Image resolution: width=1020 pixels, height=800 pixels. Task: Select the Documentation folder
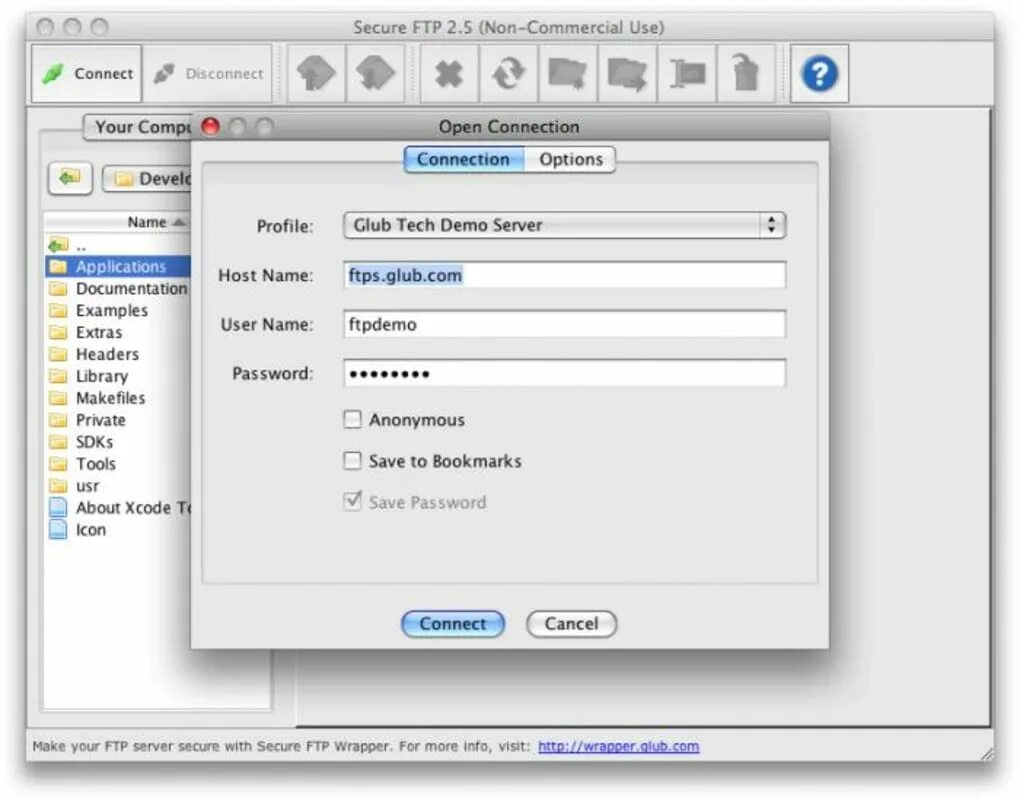117,289
